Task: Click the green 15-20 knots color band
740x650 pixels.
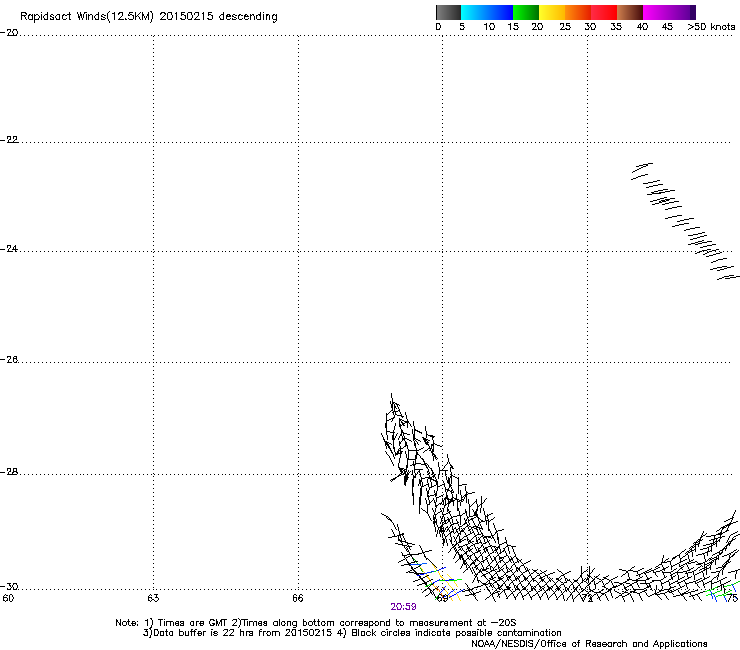Action: (x=526, y=12)
